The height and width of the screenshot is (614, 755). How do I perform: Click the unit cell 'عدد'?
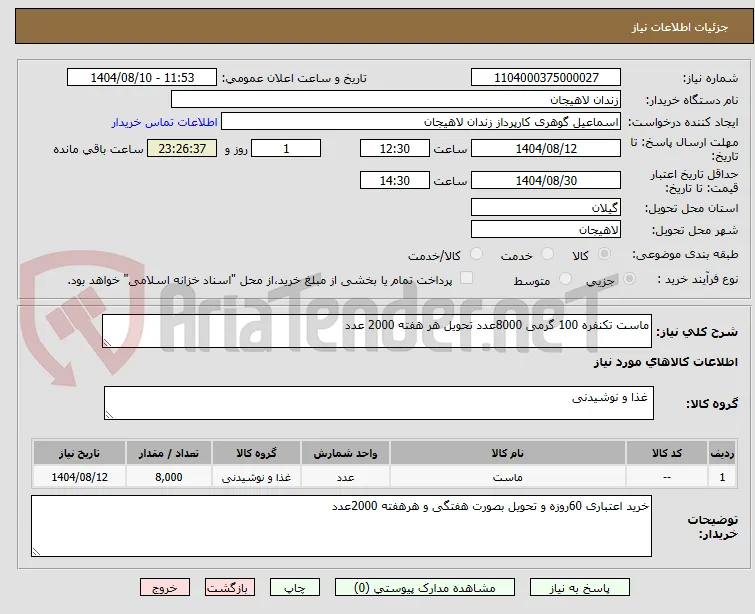coord(345,477)
